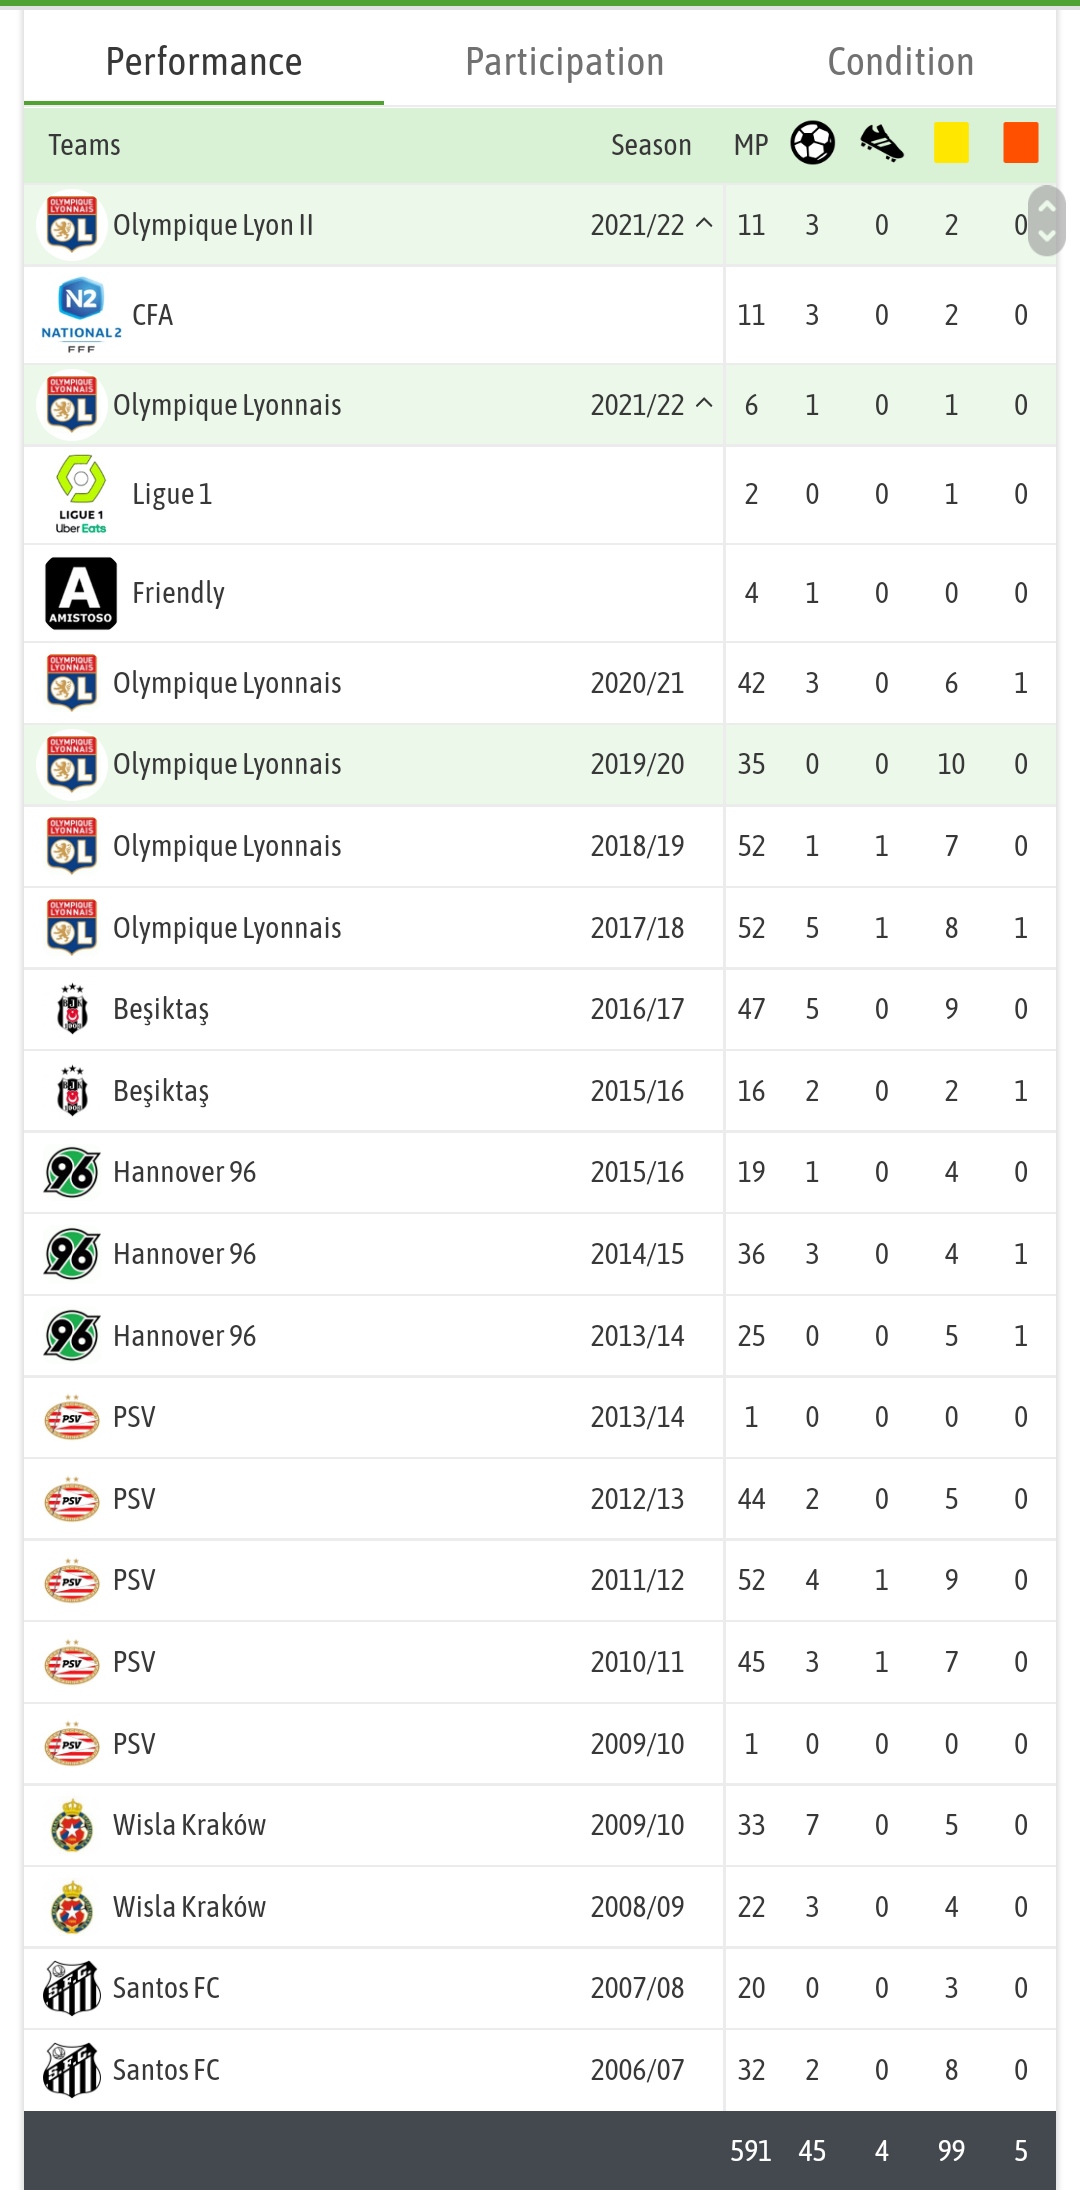
Task: Collapse the Olympique Lyonnais 2021/22 season breakdown
Action: click(704, 404)
